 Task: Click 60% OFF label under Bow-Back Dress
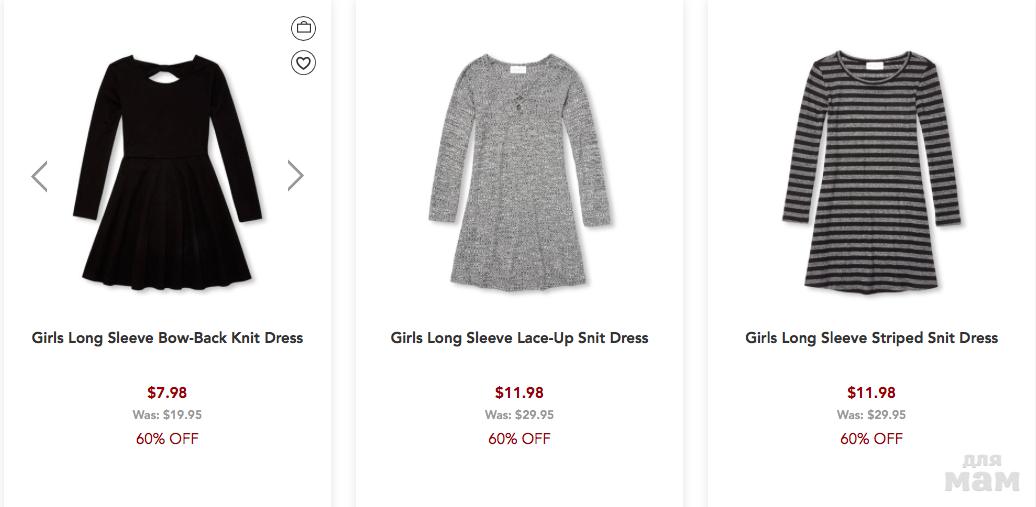tap(167, 439)
